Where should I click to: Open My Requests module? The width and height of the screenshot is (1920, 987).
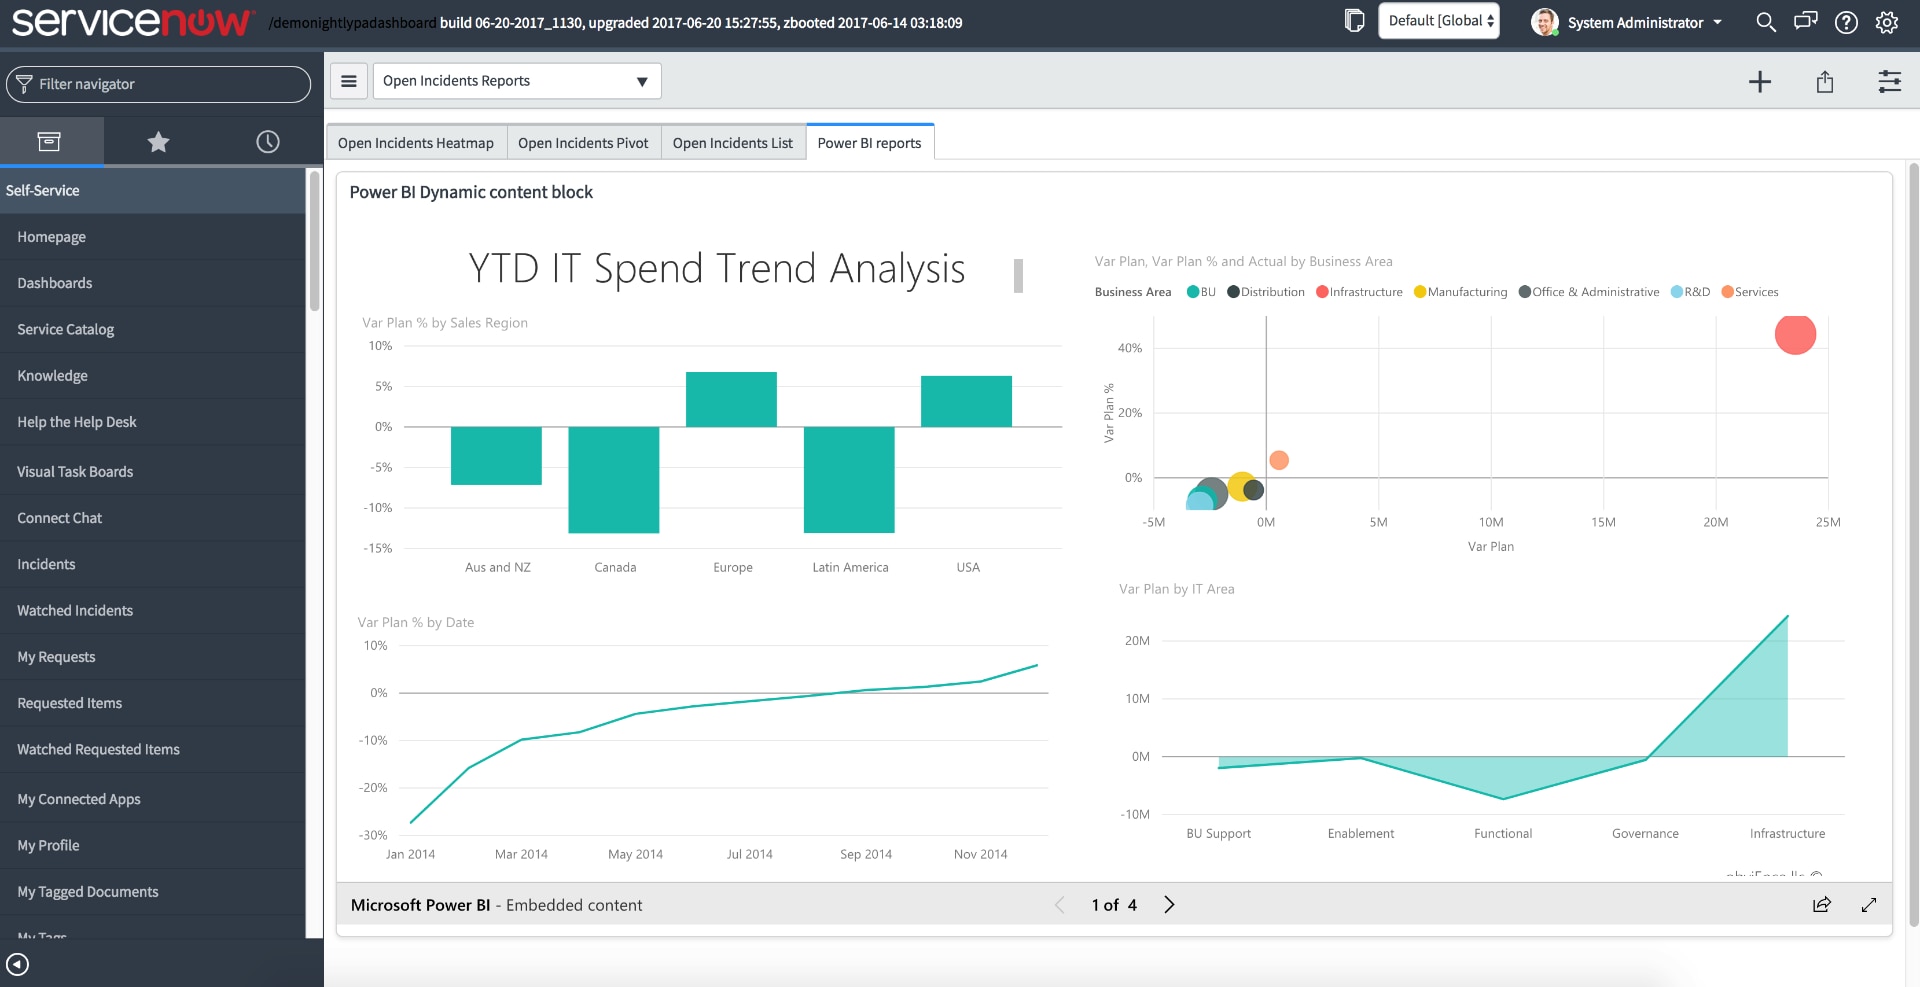pos(152,657)
